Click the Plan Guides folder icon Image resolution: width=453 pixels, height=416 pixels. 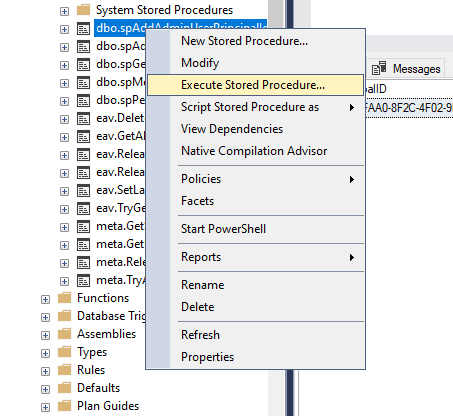coord(64,406)
